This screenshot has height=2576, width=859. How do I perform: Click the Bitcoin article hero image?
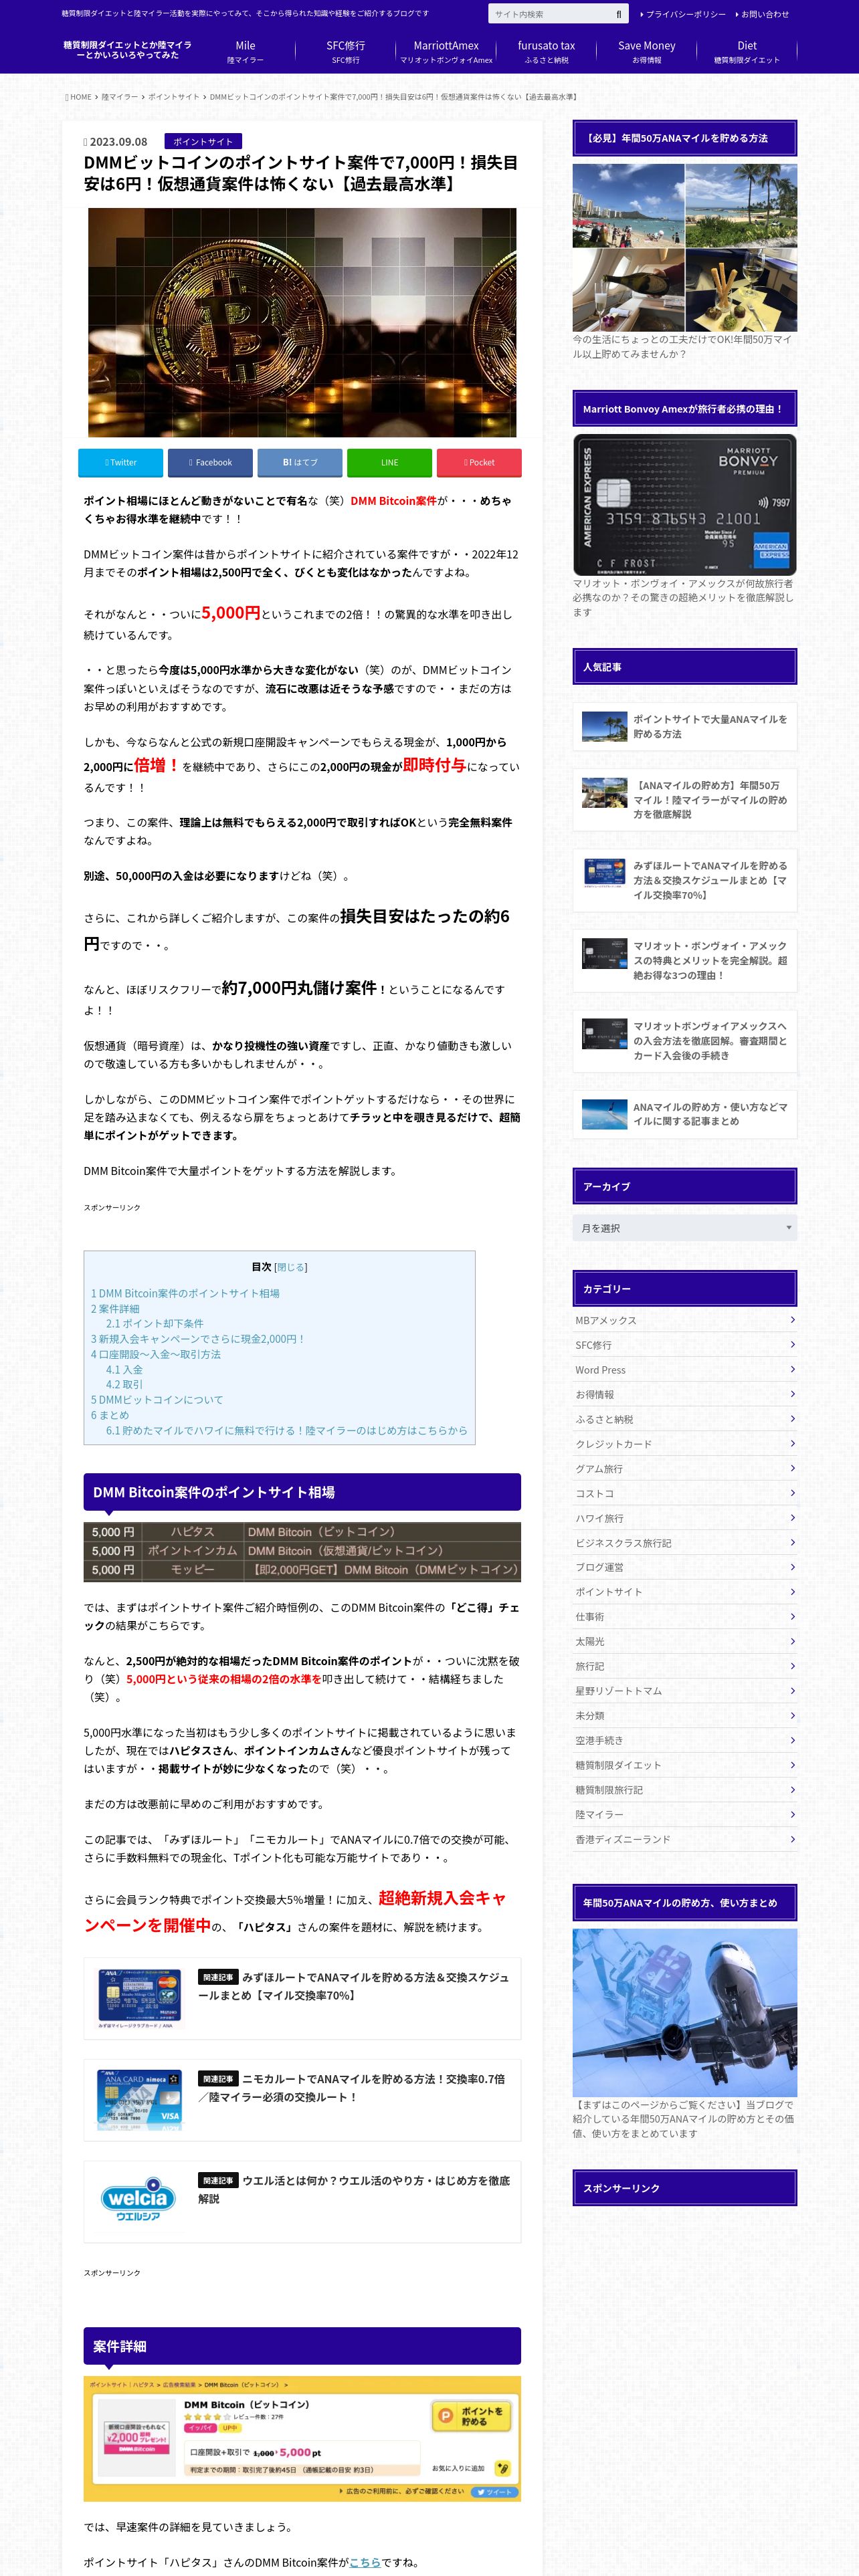pos(302,322)
